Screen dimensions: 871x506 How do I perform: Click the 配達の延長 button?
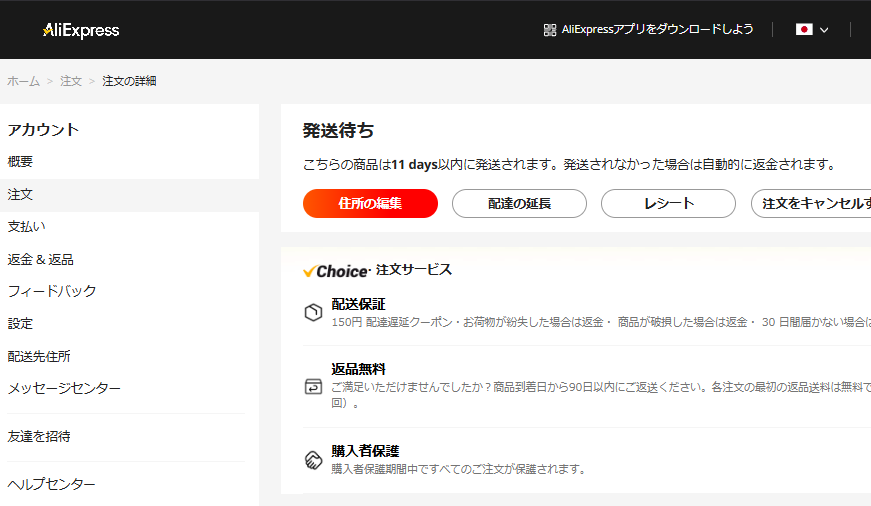coord(519,203)
